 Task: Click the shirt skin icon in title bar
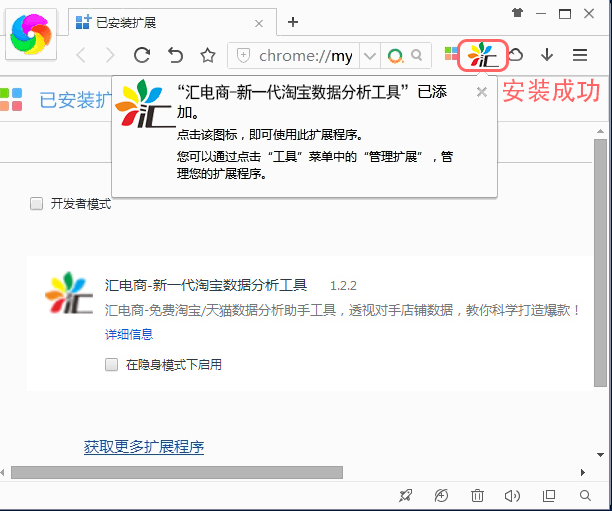[518, 13]
